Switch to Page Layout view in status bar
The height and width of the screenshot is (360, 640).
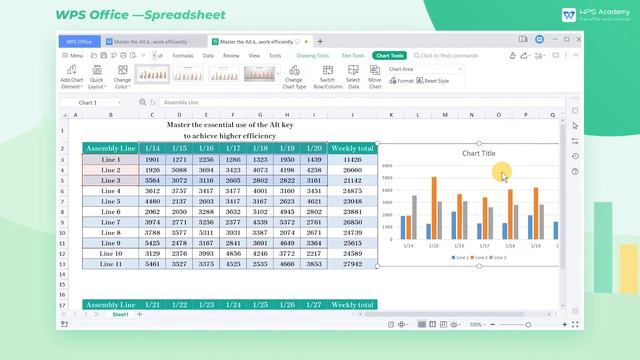point(433,324)
